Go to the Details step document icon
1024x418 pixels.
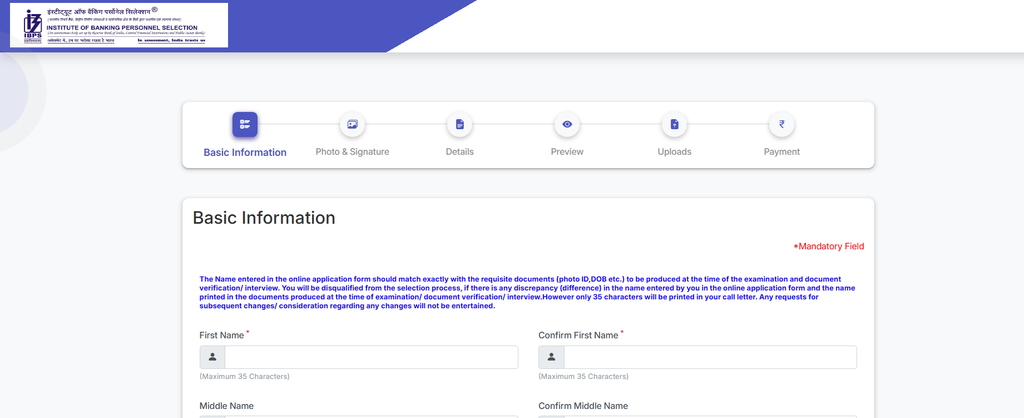point(460,125)
